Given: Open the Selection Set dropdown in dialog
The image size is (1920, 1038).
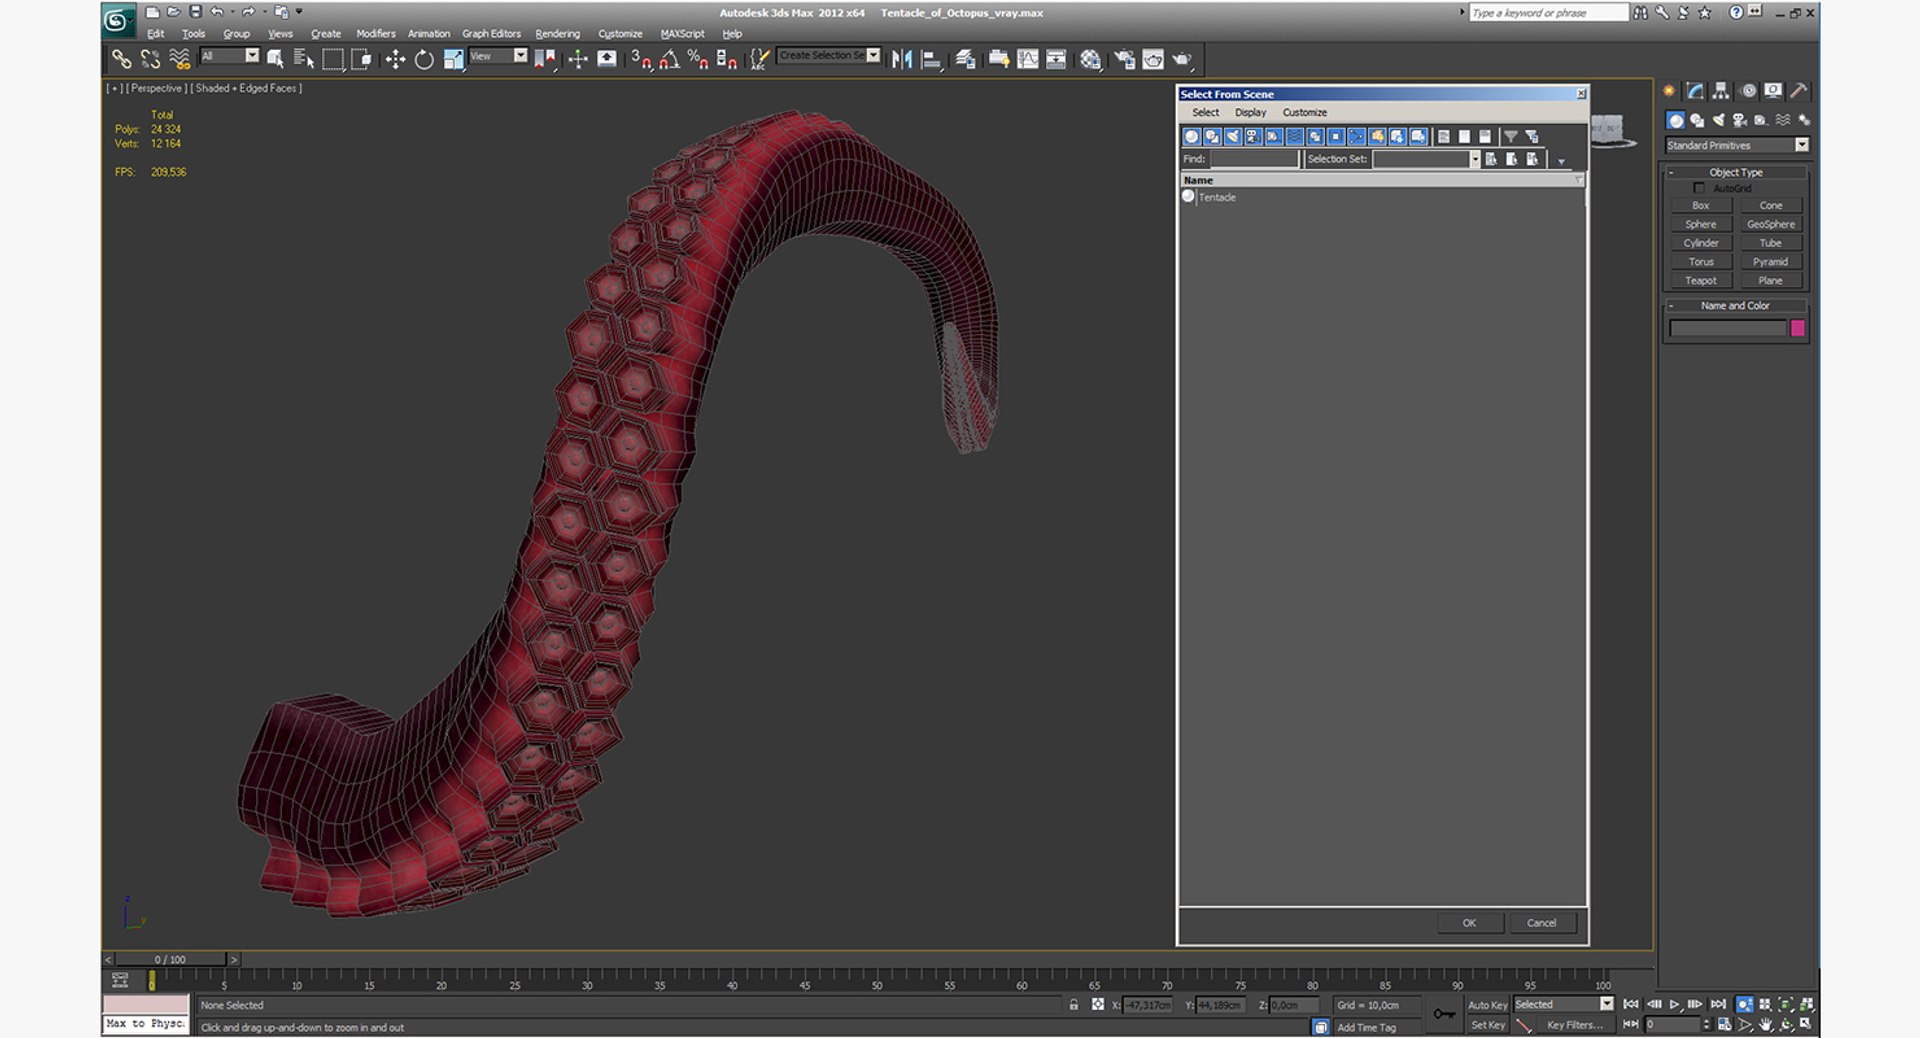Looking at the screenshot, I should tap(1474, 159).
